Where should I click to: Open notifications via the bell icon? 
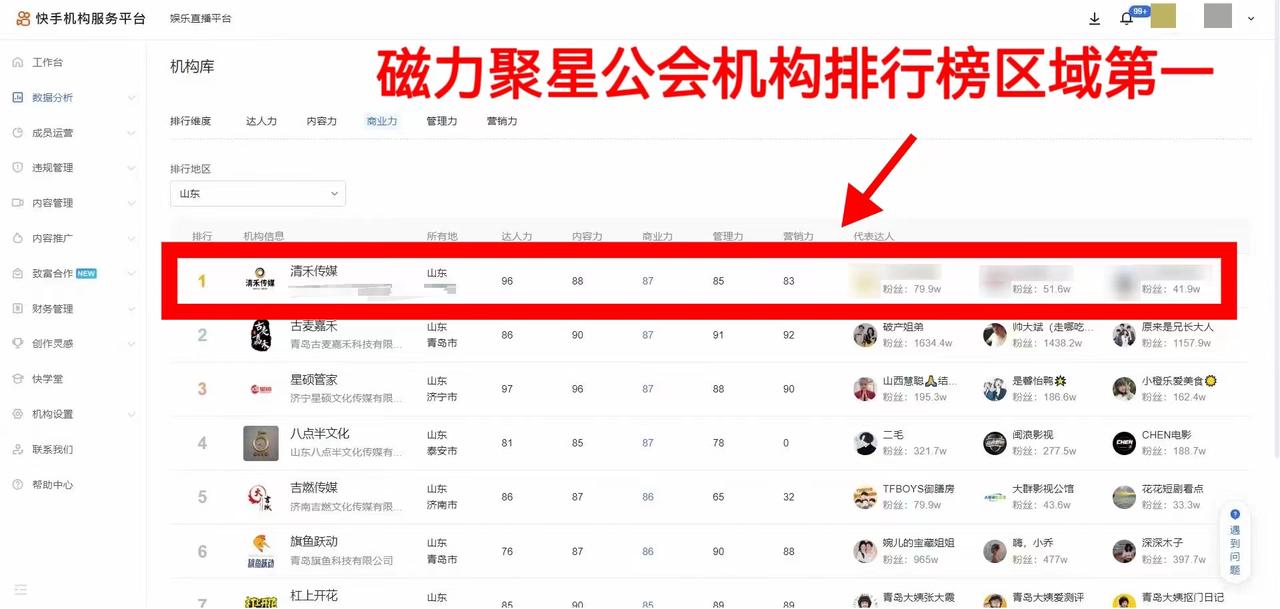1126,18
